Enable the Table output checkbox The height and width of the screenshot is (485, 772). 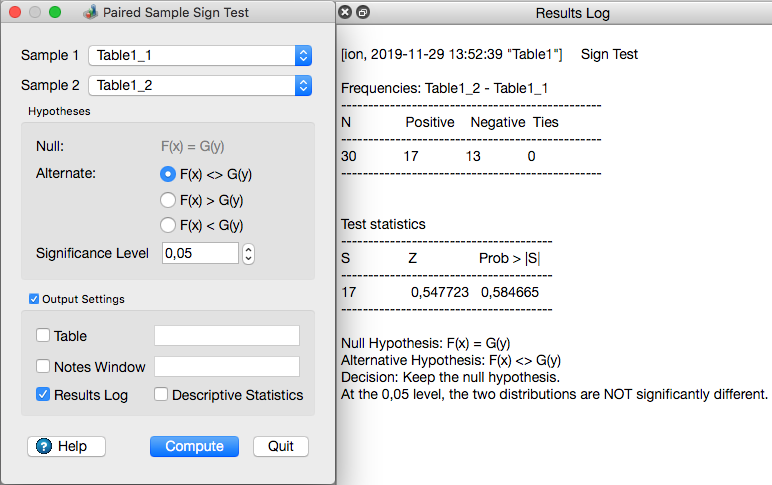pos(43,336)
